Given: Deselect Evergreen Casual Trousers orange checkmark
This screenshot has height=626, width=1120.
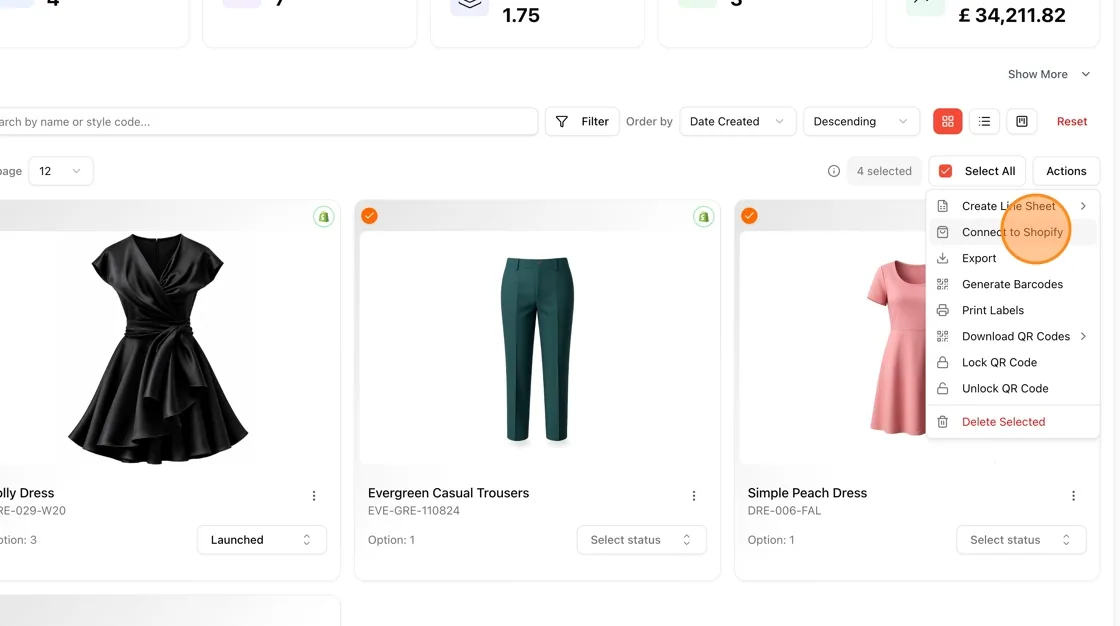Looking at the screenshot, I should [x=369, y=216].
